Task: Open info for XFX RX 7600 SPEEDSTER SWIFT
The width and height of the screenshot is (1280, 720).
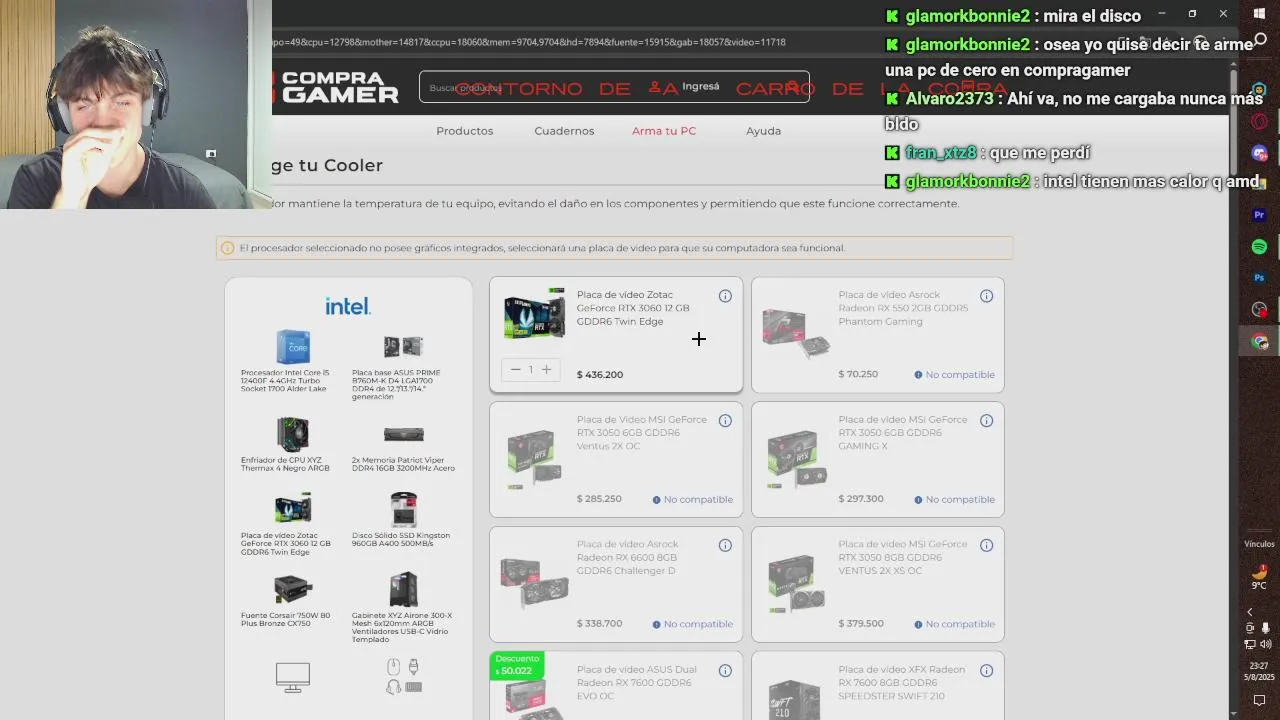Action: click(x=986, y=671)
